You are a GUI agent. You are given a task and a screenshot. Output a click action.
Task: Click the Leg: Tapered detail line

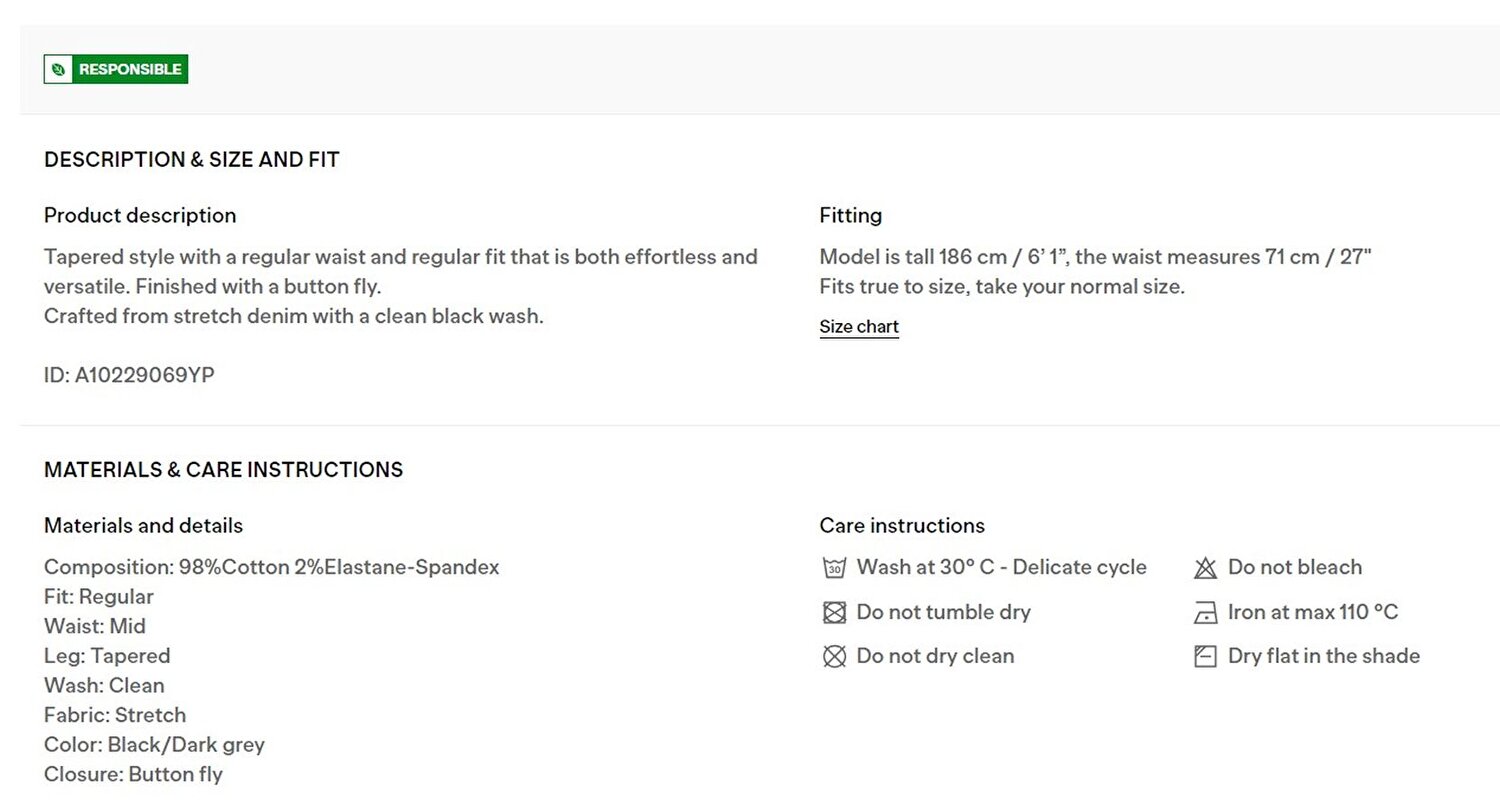click(107, 656)
